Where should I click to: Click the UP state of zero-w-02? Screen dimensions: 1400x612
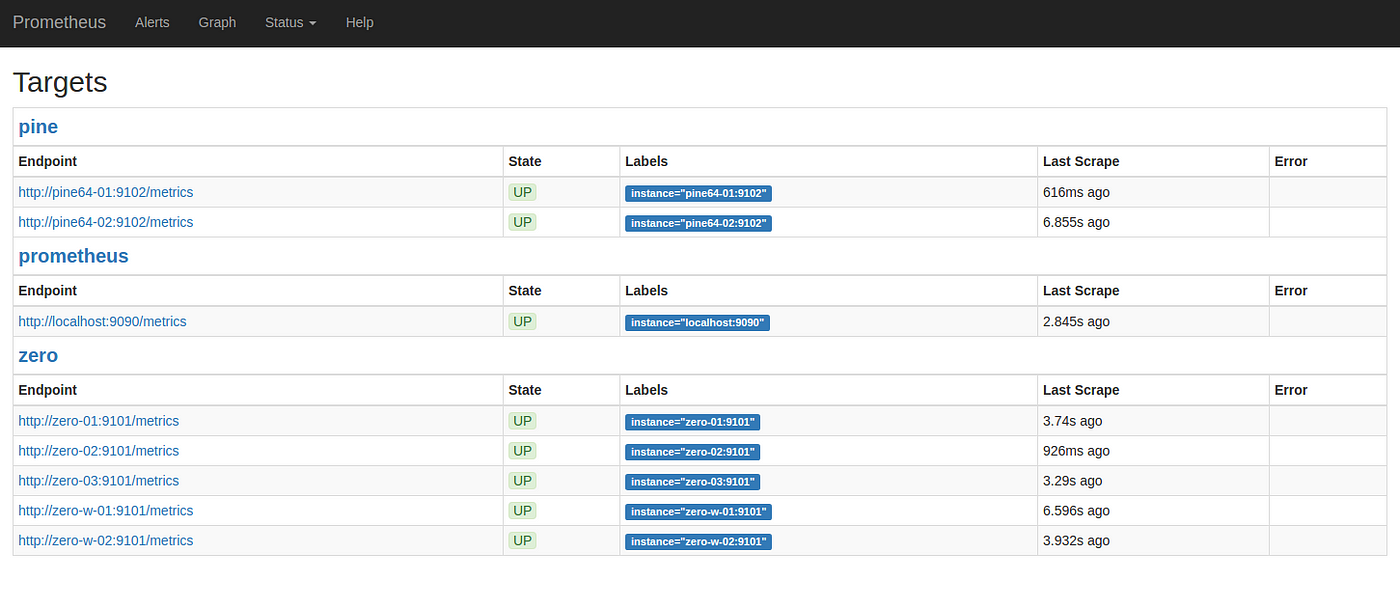tap(522, 541)
